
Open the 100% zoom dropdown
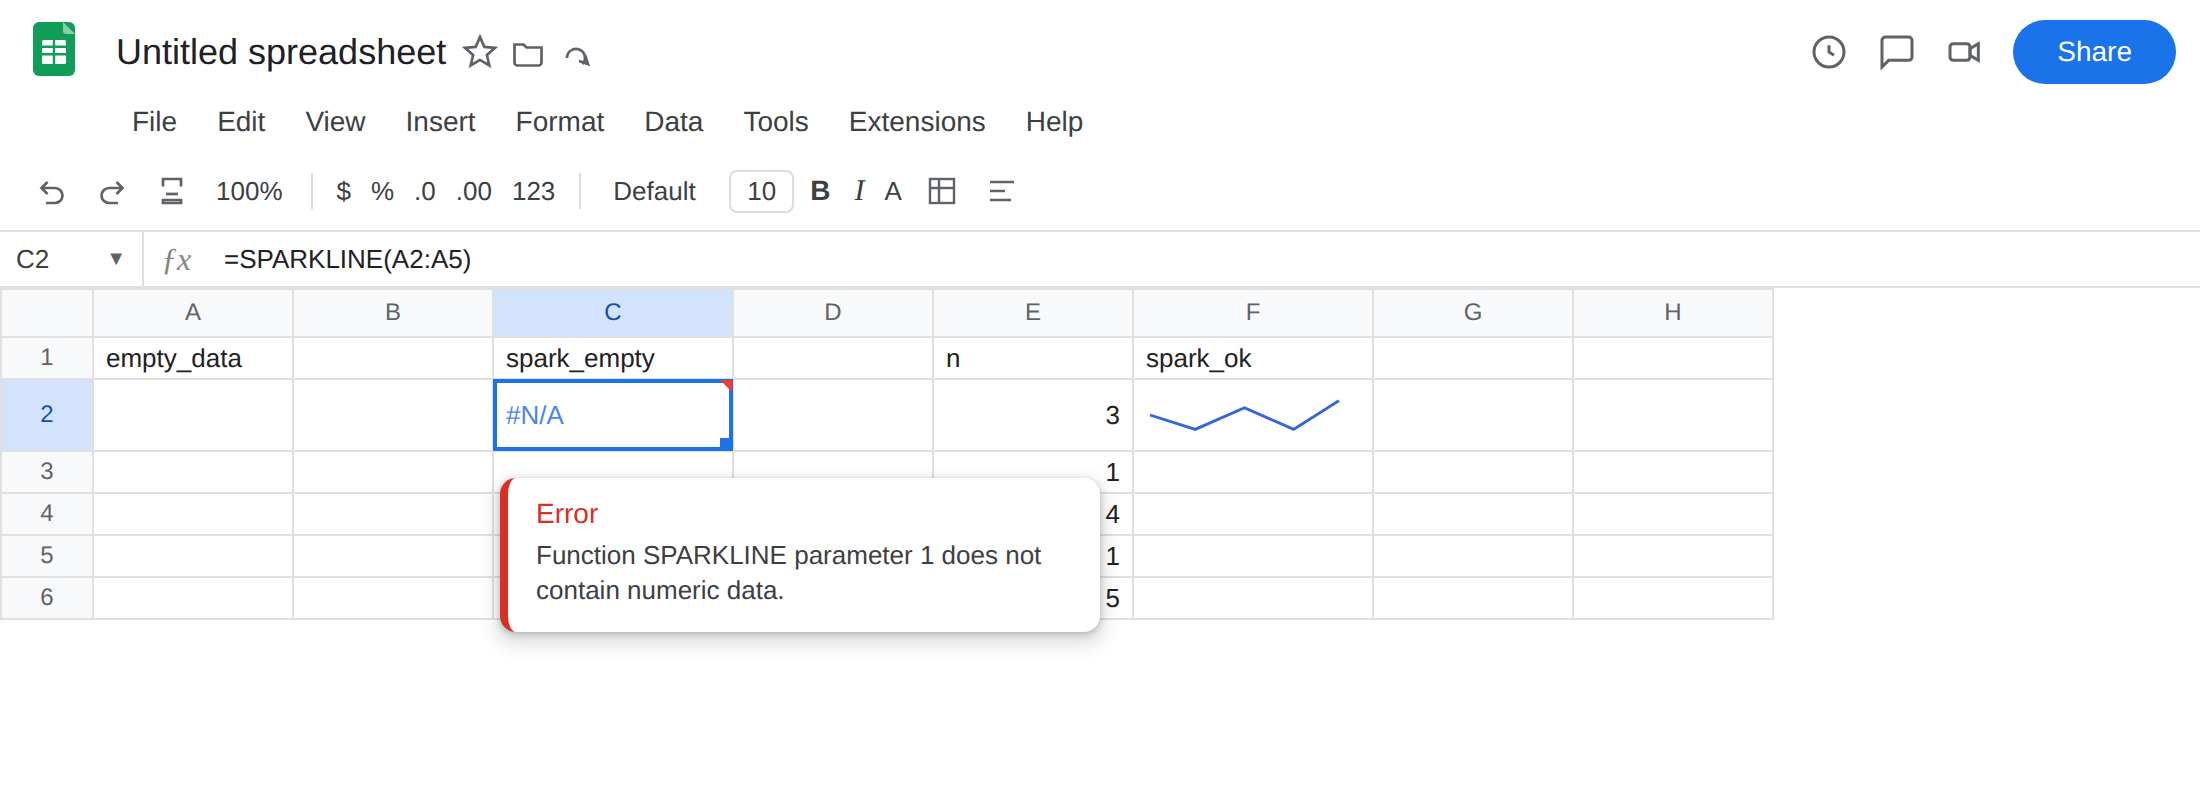(x=249, y=191)
